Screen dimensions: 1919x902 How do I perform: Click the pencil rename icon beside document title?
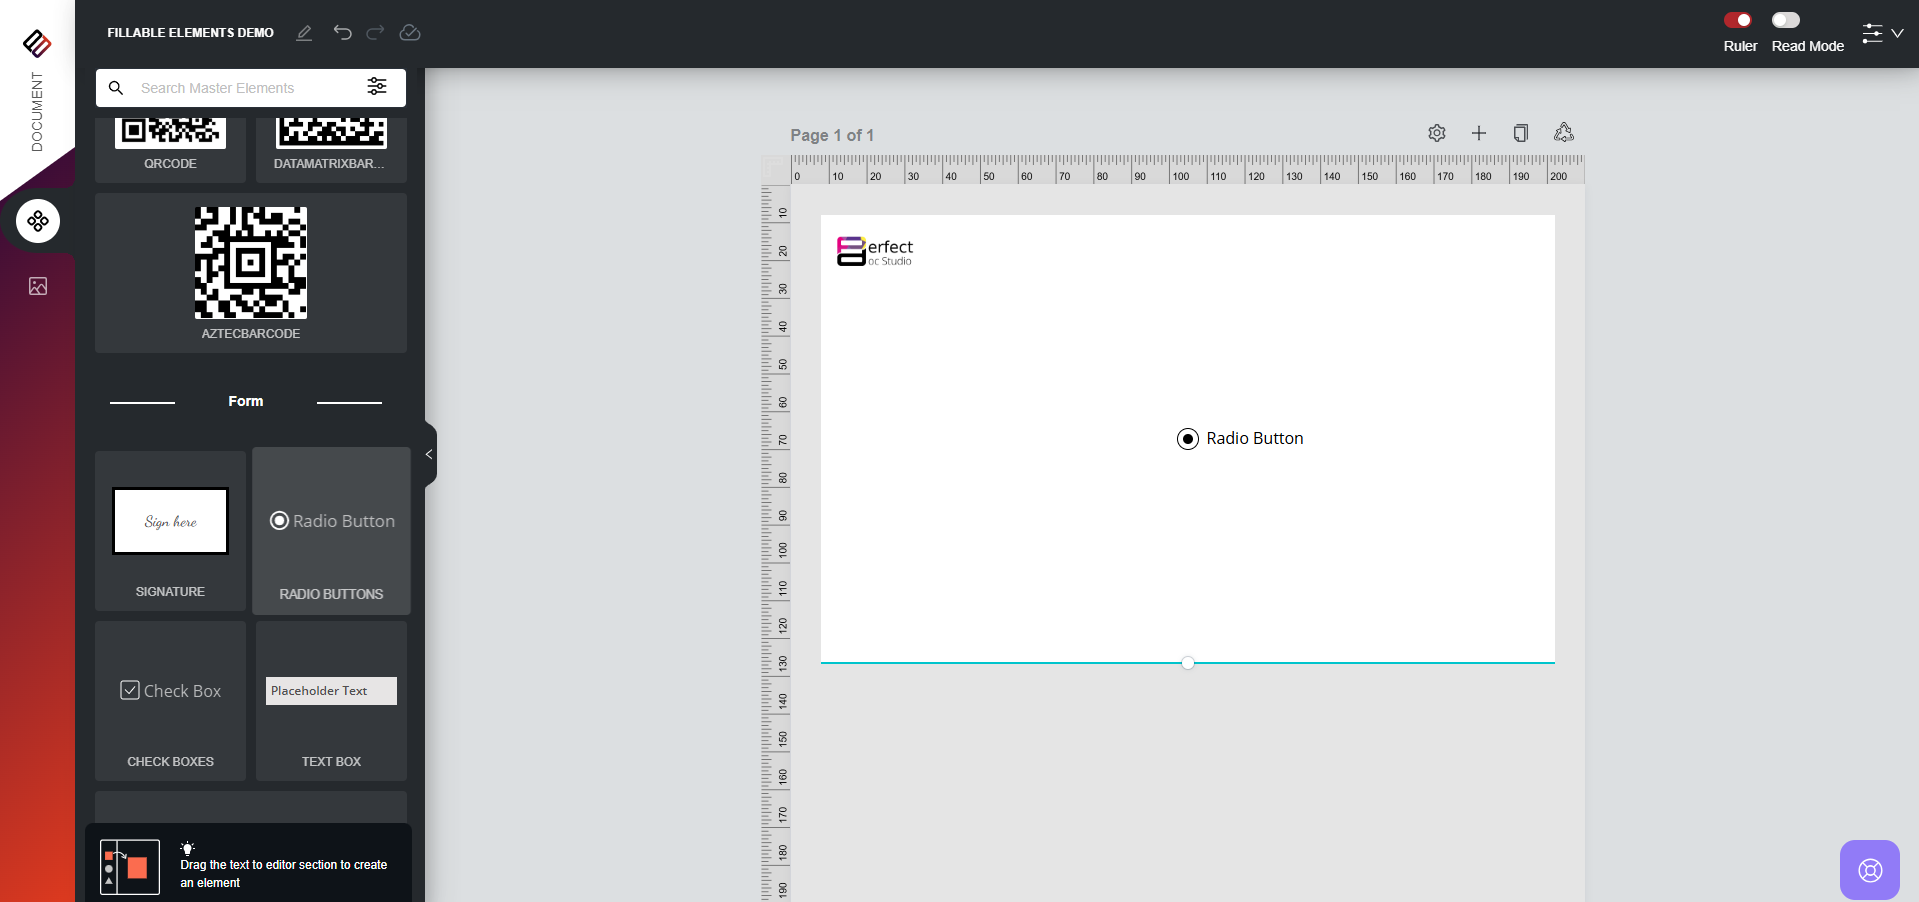pos(304,33)
